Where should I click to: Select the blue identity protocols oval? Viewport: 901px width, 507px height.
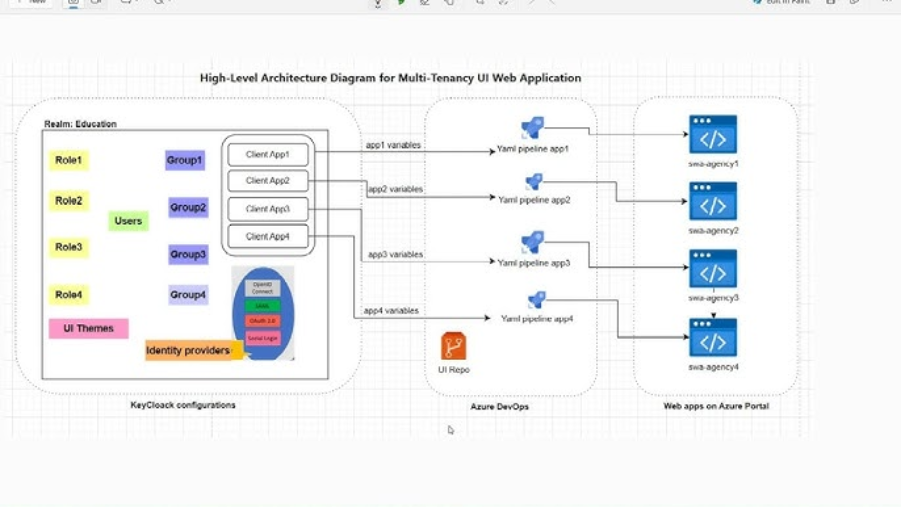263,313
